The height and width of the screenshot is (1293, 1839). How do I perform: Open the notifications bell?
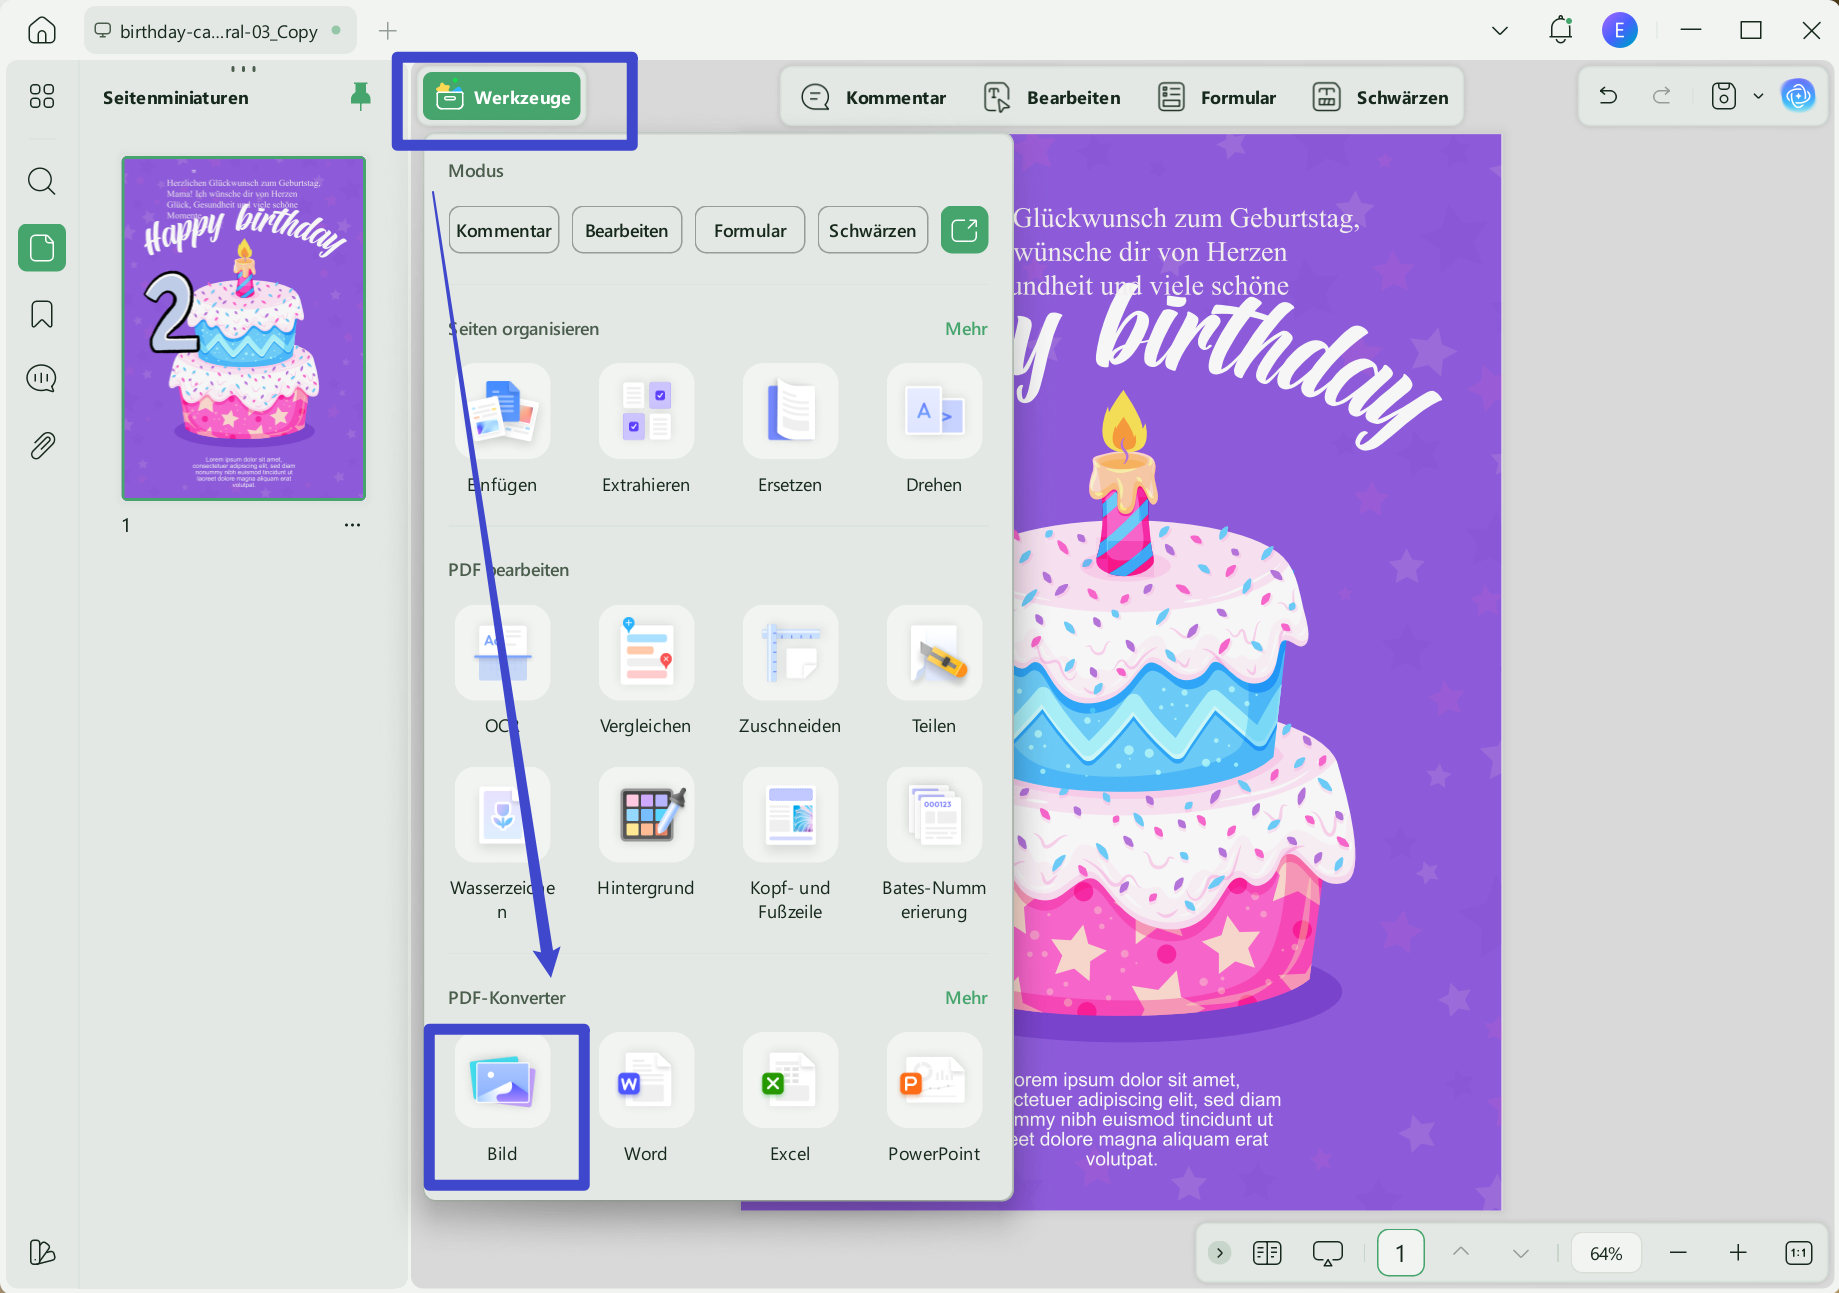pos(1560,30)
